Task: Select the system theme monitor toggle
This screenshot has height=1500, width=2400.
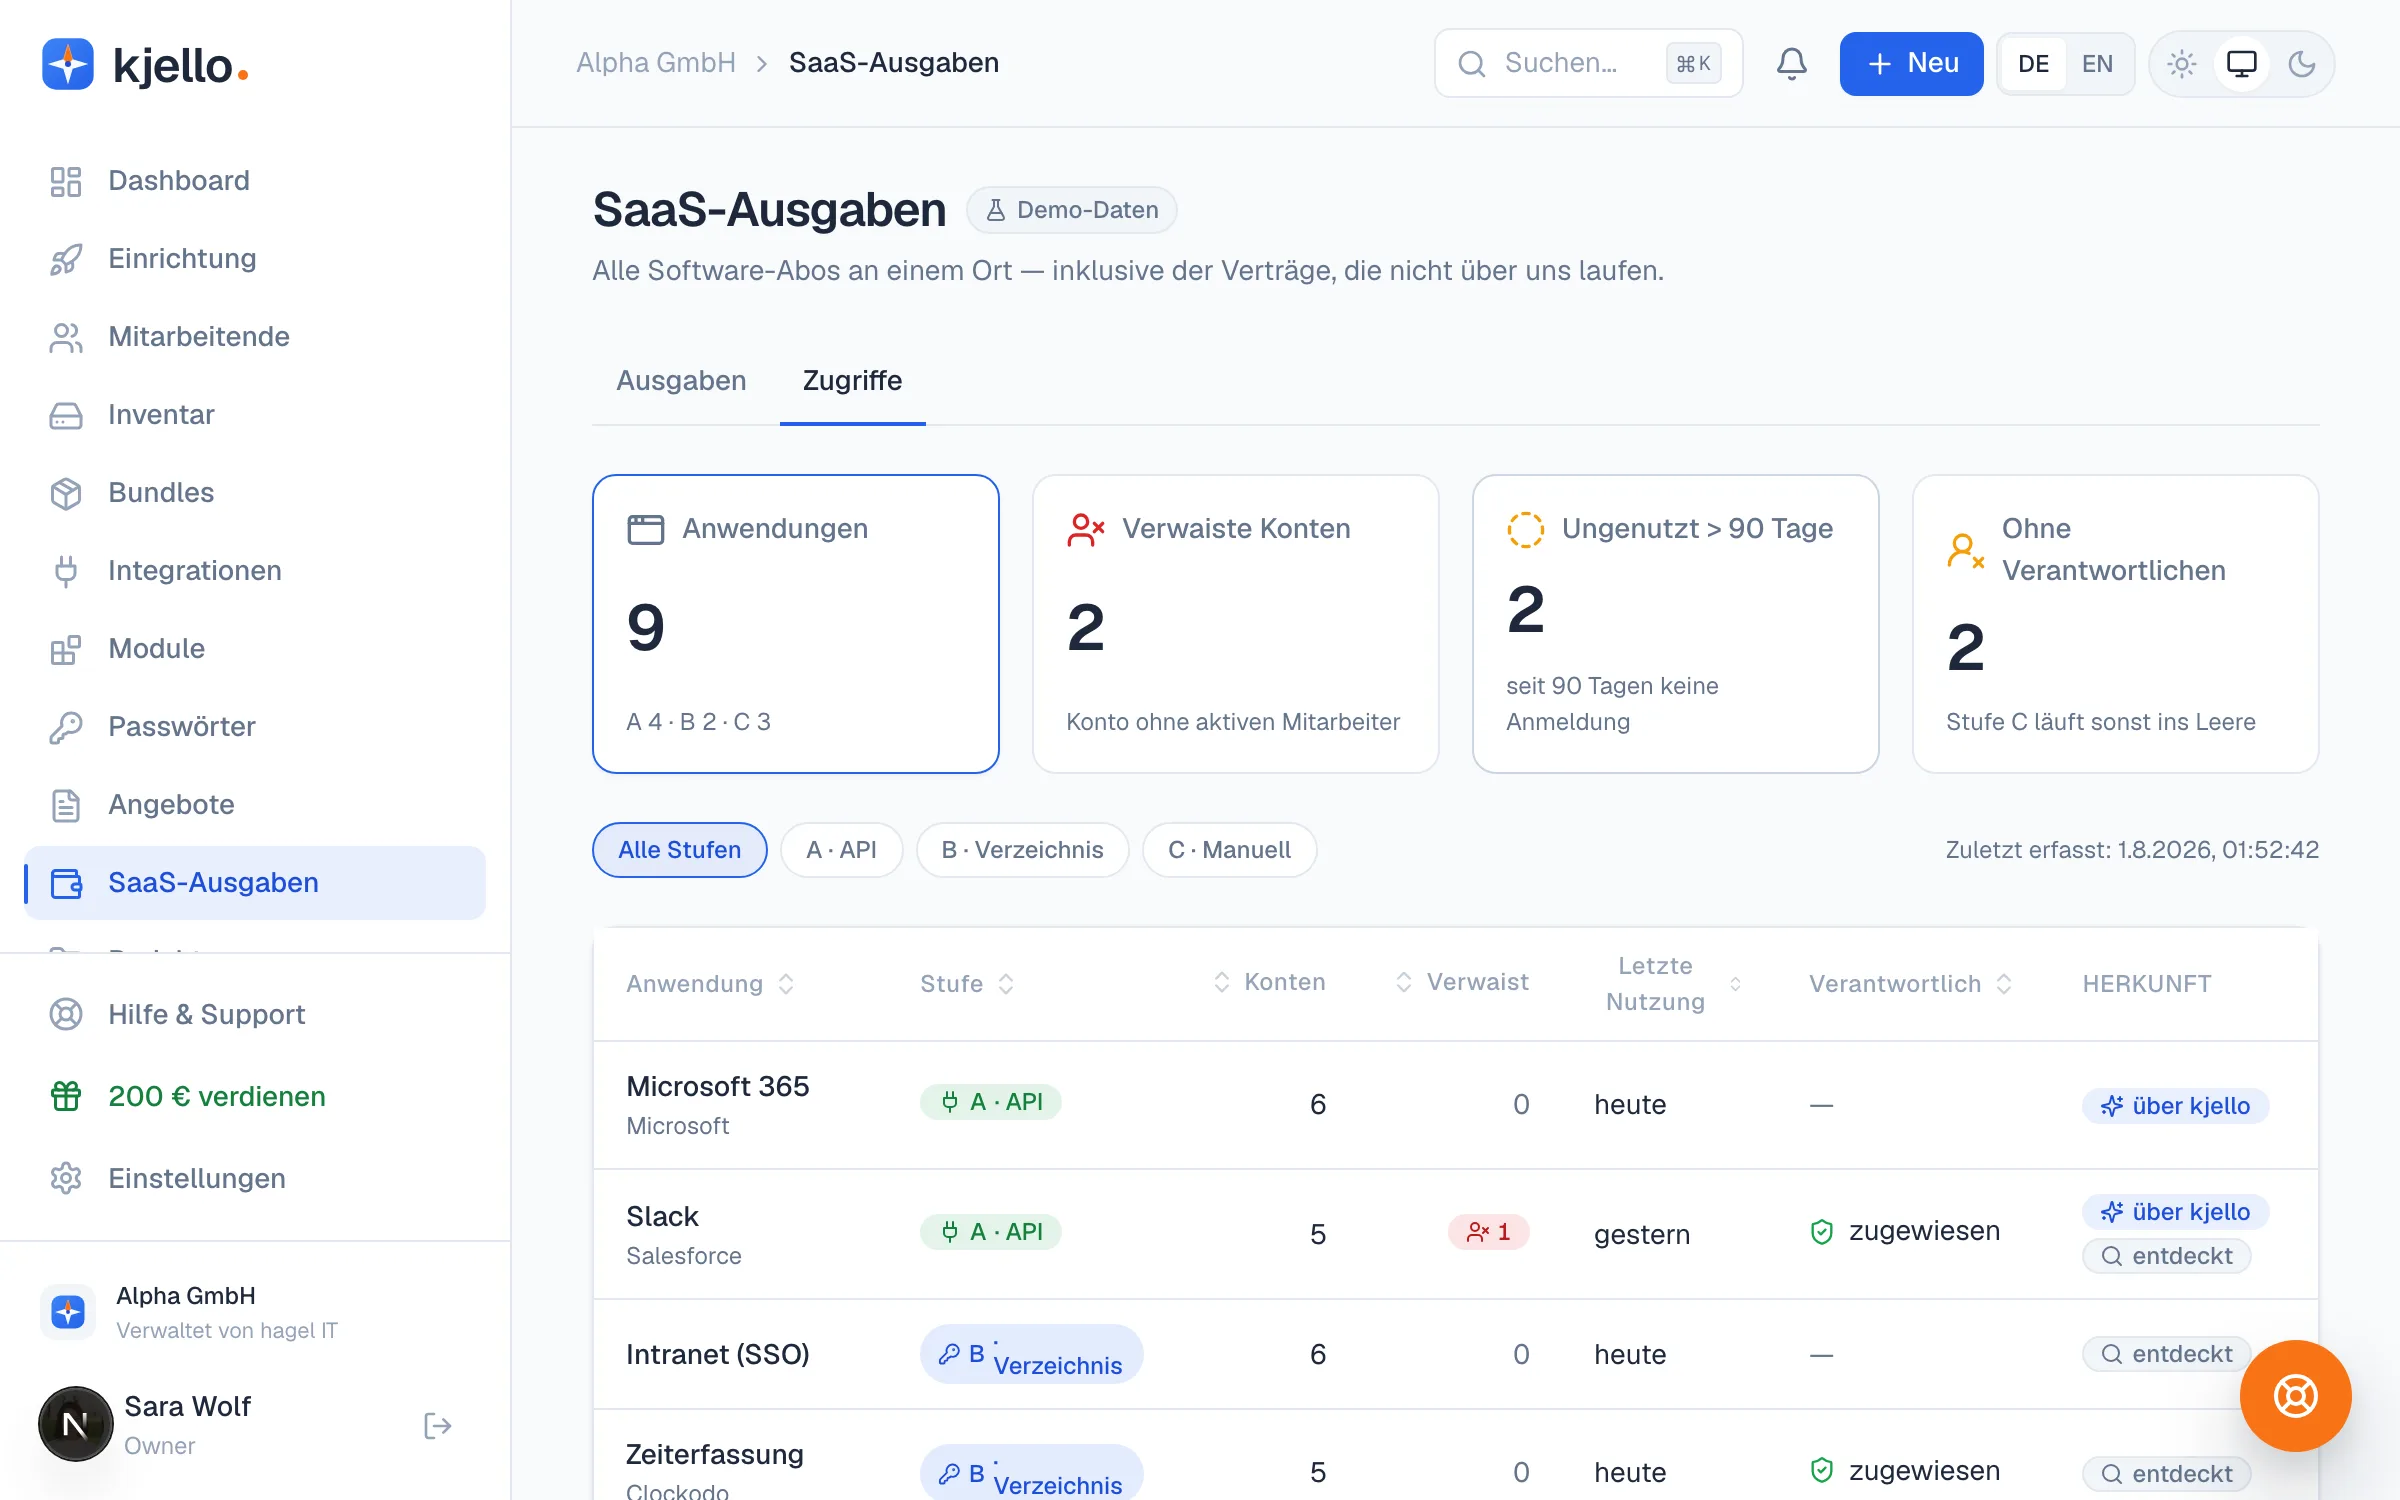Action: pos(2242,64)
